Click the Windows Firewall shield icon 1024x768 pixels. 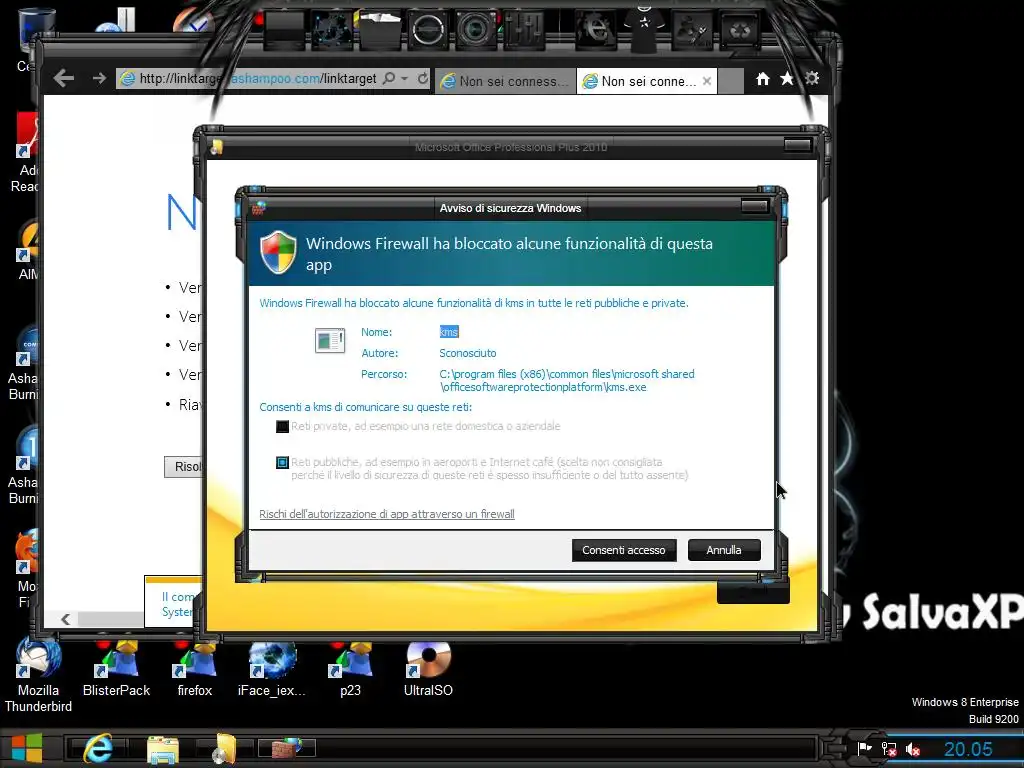click(x=278, y=252)
